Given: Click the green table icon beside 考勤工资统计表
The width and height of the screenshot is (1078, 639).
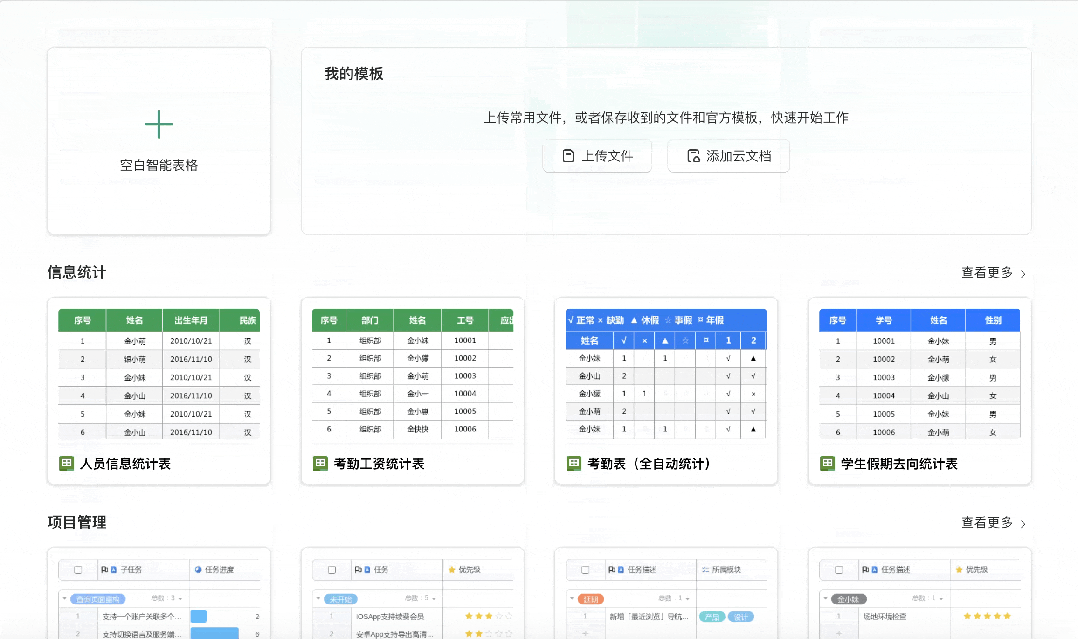Looking at the screenshot, I should tap(320, 463).
